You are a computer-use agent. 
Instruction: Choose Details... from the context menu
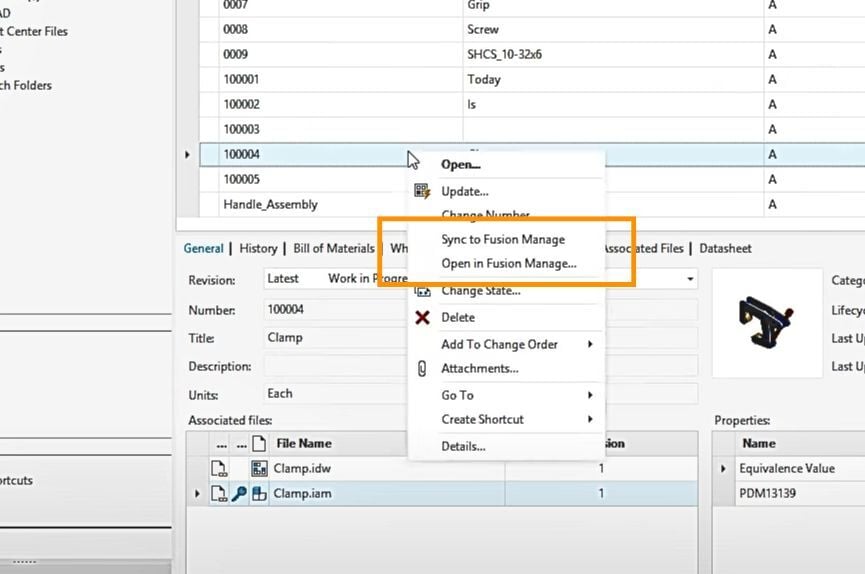point(463,447)
